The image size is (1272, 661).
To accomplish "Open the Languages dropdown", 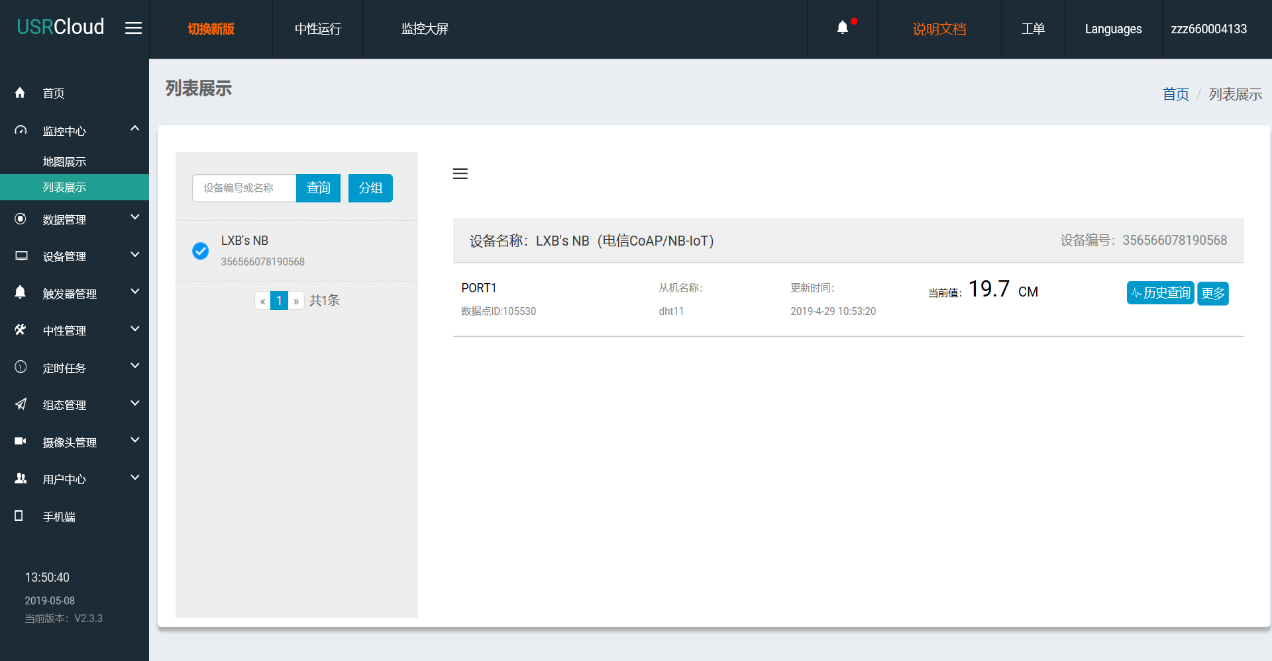I will (1113, 29).
